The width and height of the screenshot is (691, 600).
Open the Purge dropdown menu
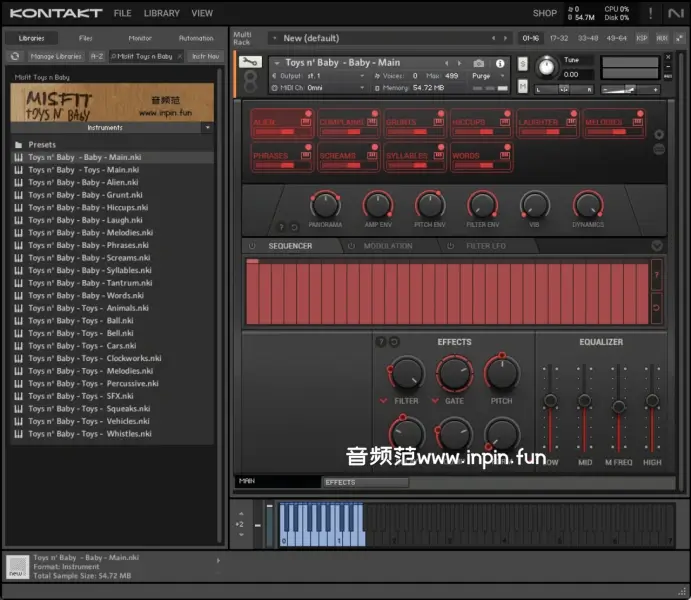486,76
